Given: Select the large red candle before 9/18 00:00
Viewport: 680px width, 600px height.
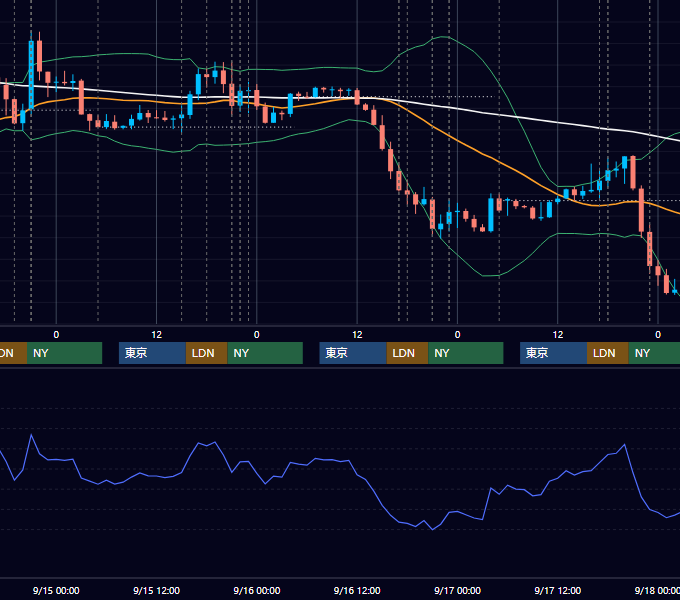Looking at the screenshot, I should (641, 210).
